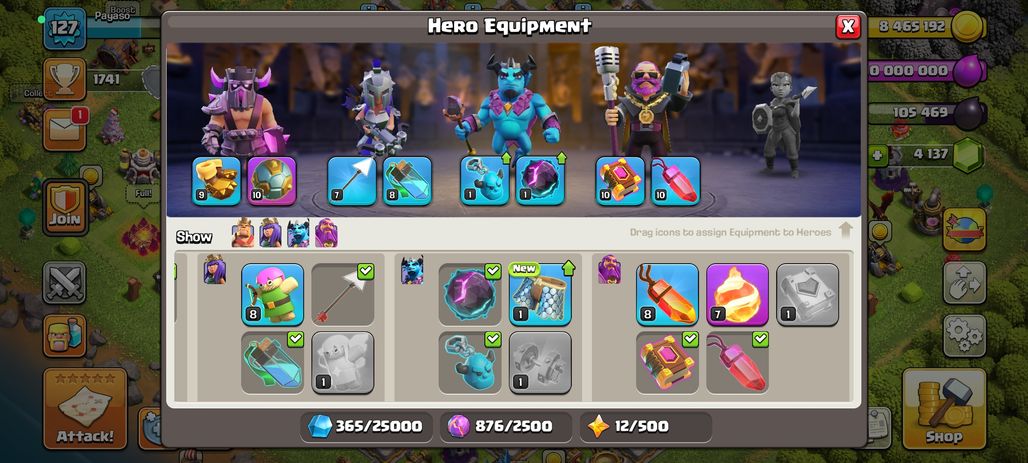Image resolution: width=1028 pixels, height=463 pixels.
Task: Choose the Healer Puppet level 8 icon
Action: 273,294
